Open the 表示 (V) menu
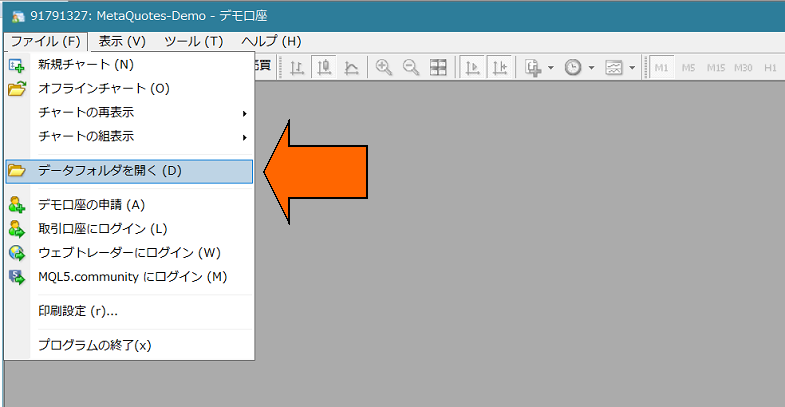 click(122, 42)
